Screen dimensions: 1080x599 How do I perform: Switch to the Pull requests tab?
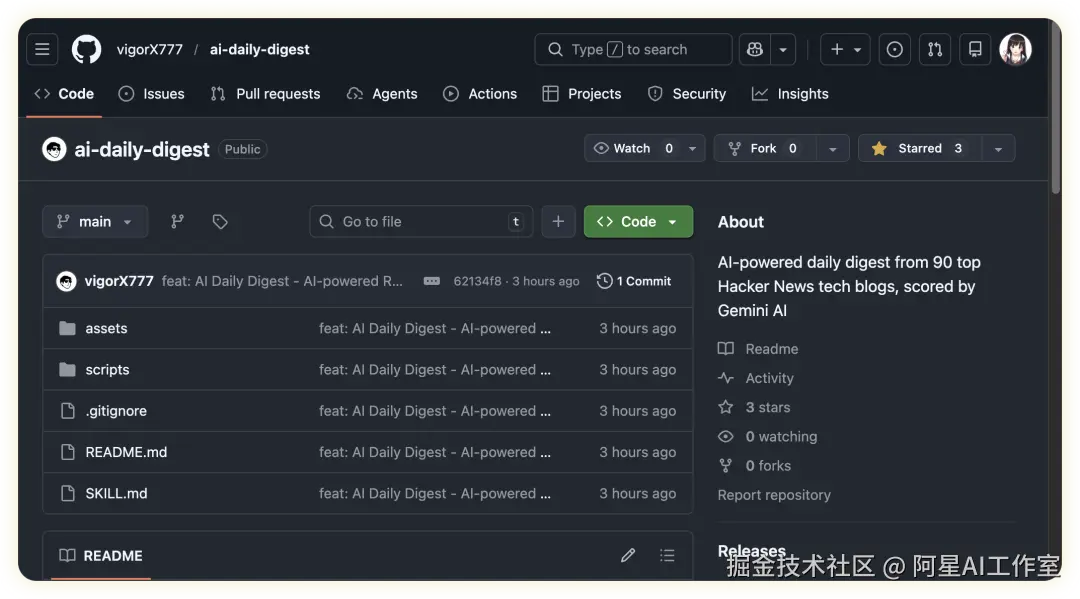point(265,94)
